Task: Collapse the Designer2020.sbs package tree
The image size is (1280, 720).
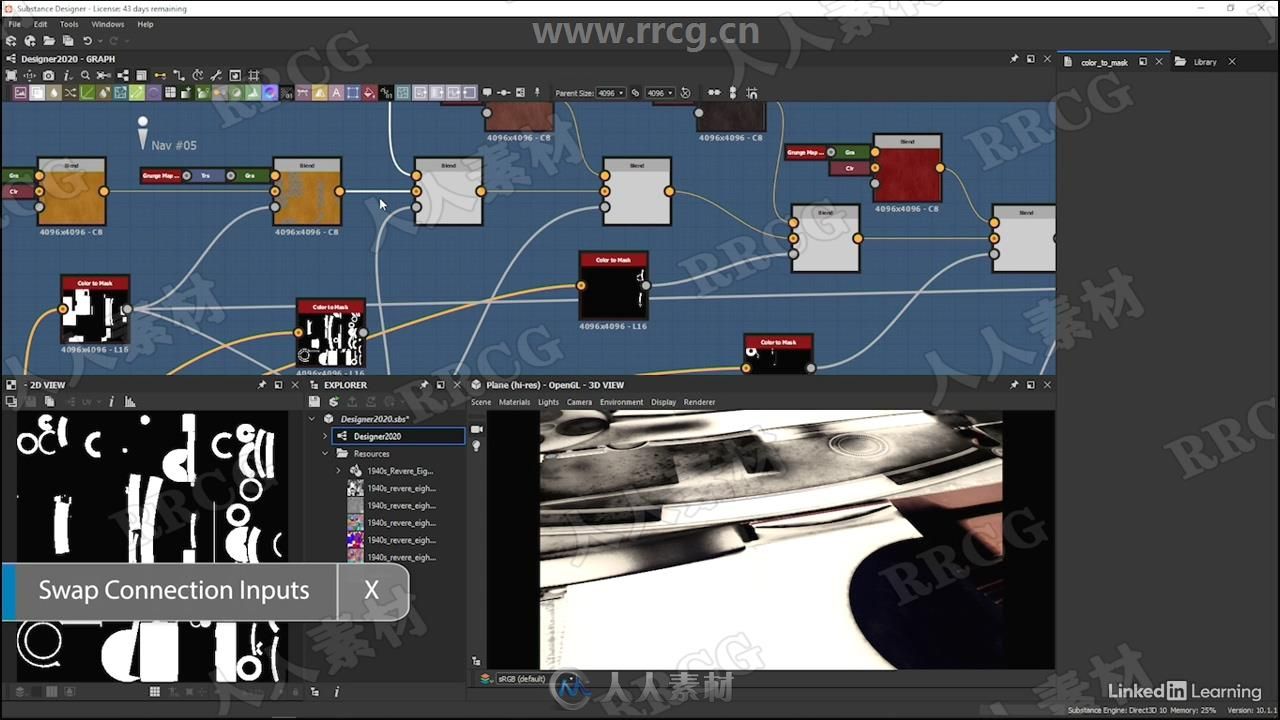Action: pos(313,419)
